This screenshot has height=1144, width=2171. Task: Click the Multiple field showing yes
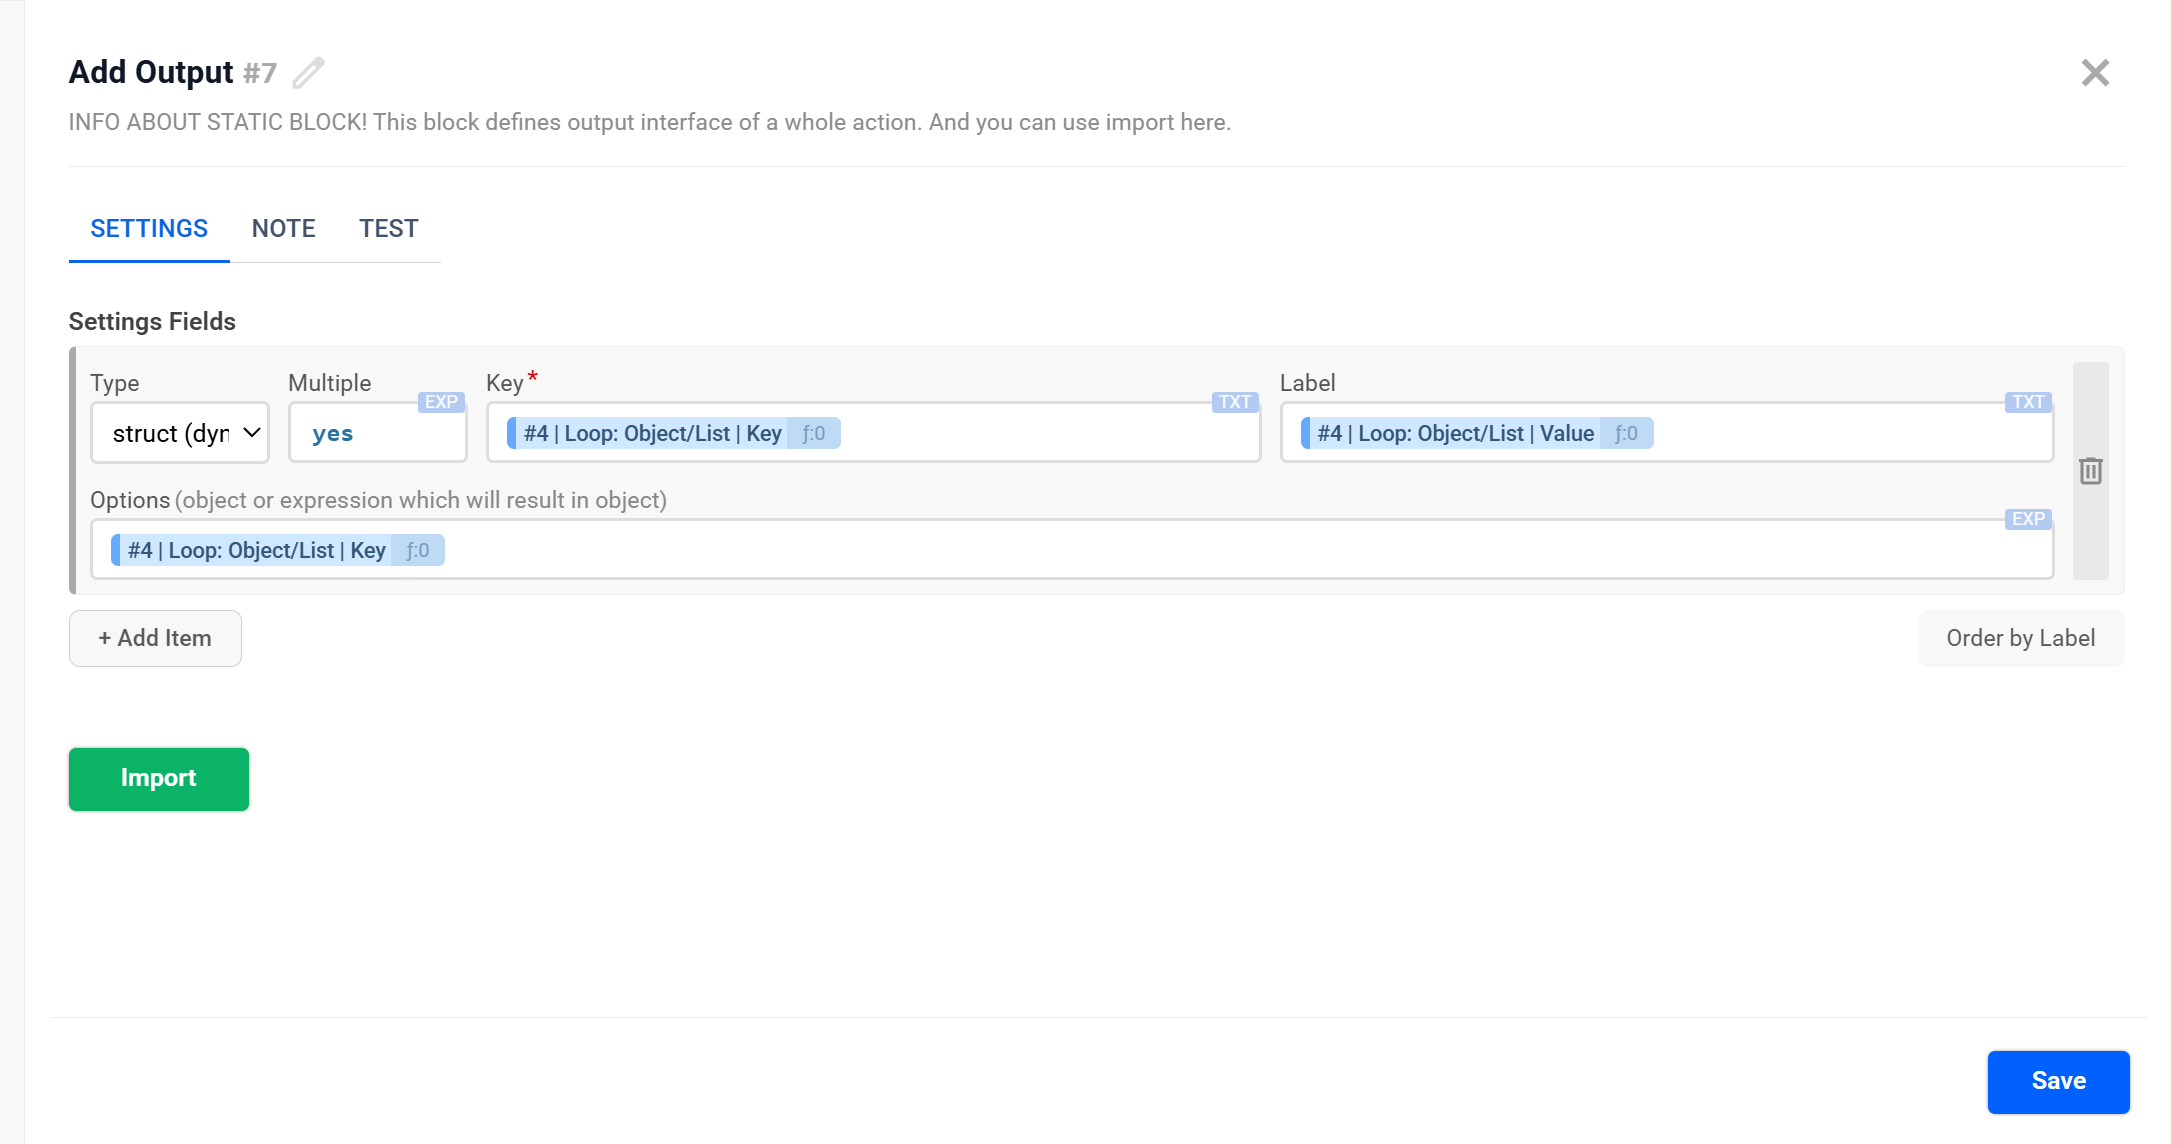tap(370, 434)
